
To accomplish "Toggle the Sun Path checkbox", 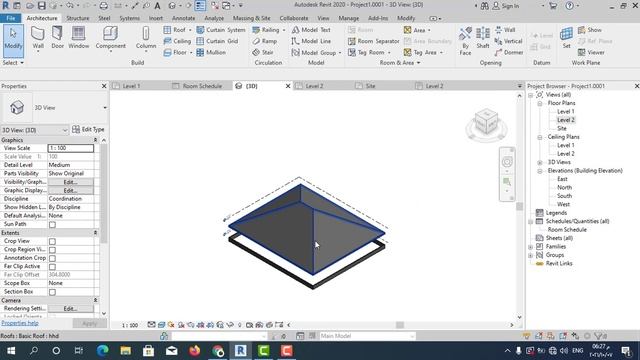I will 52,224.
